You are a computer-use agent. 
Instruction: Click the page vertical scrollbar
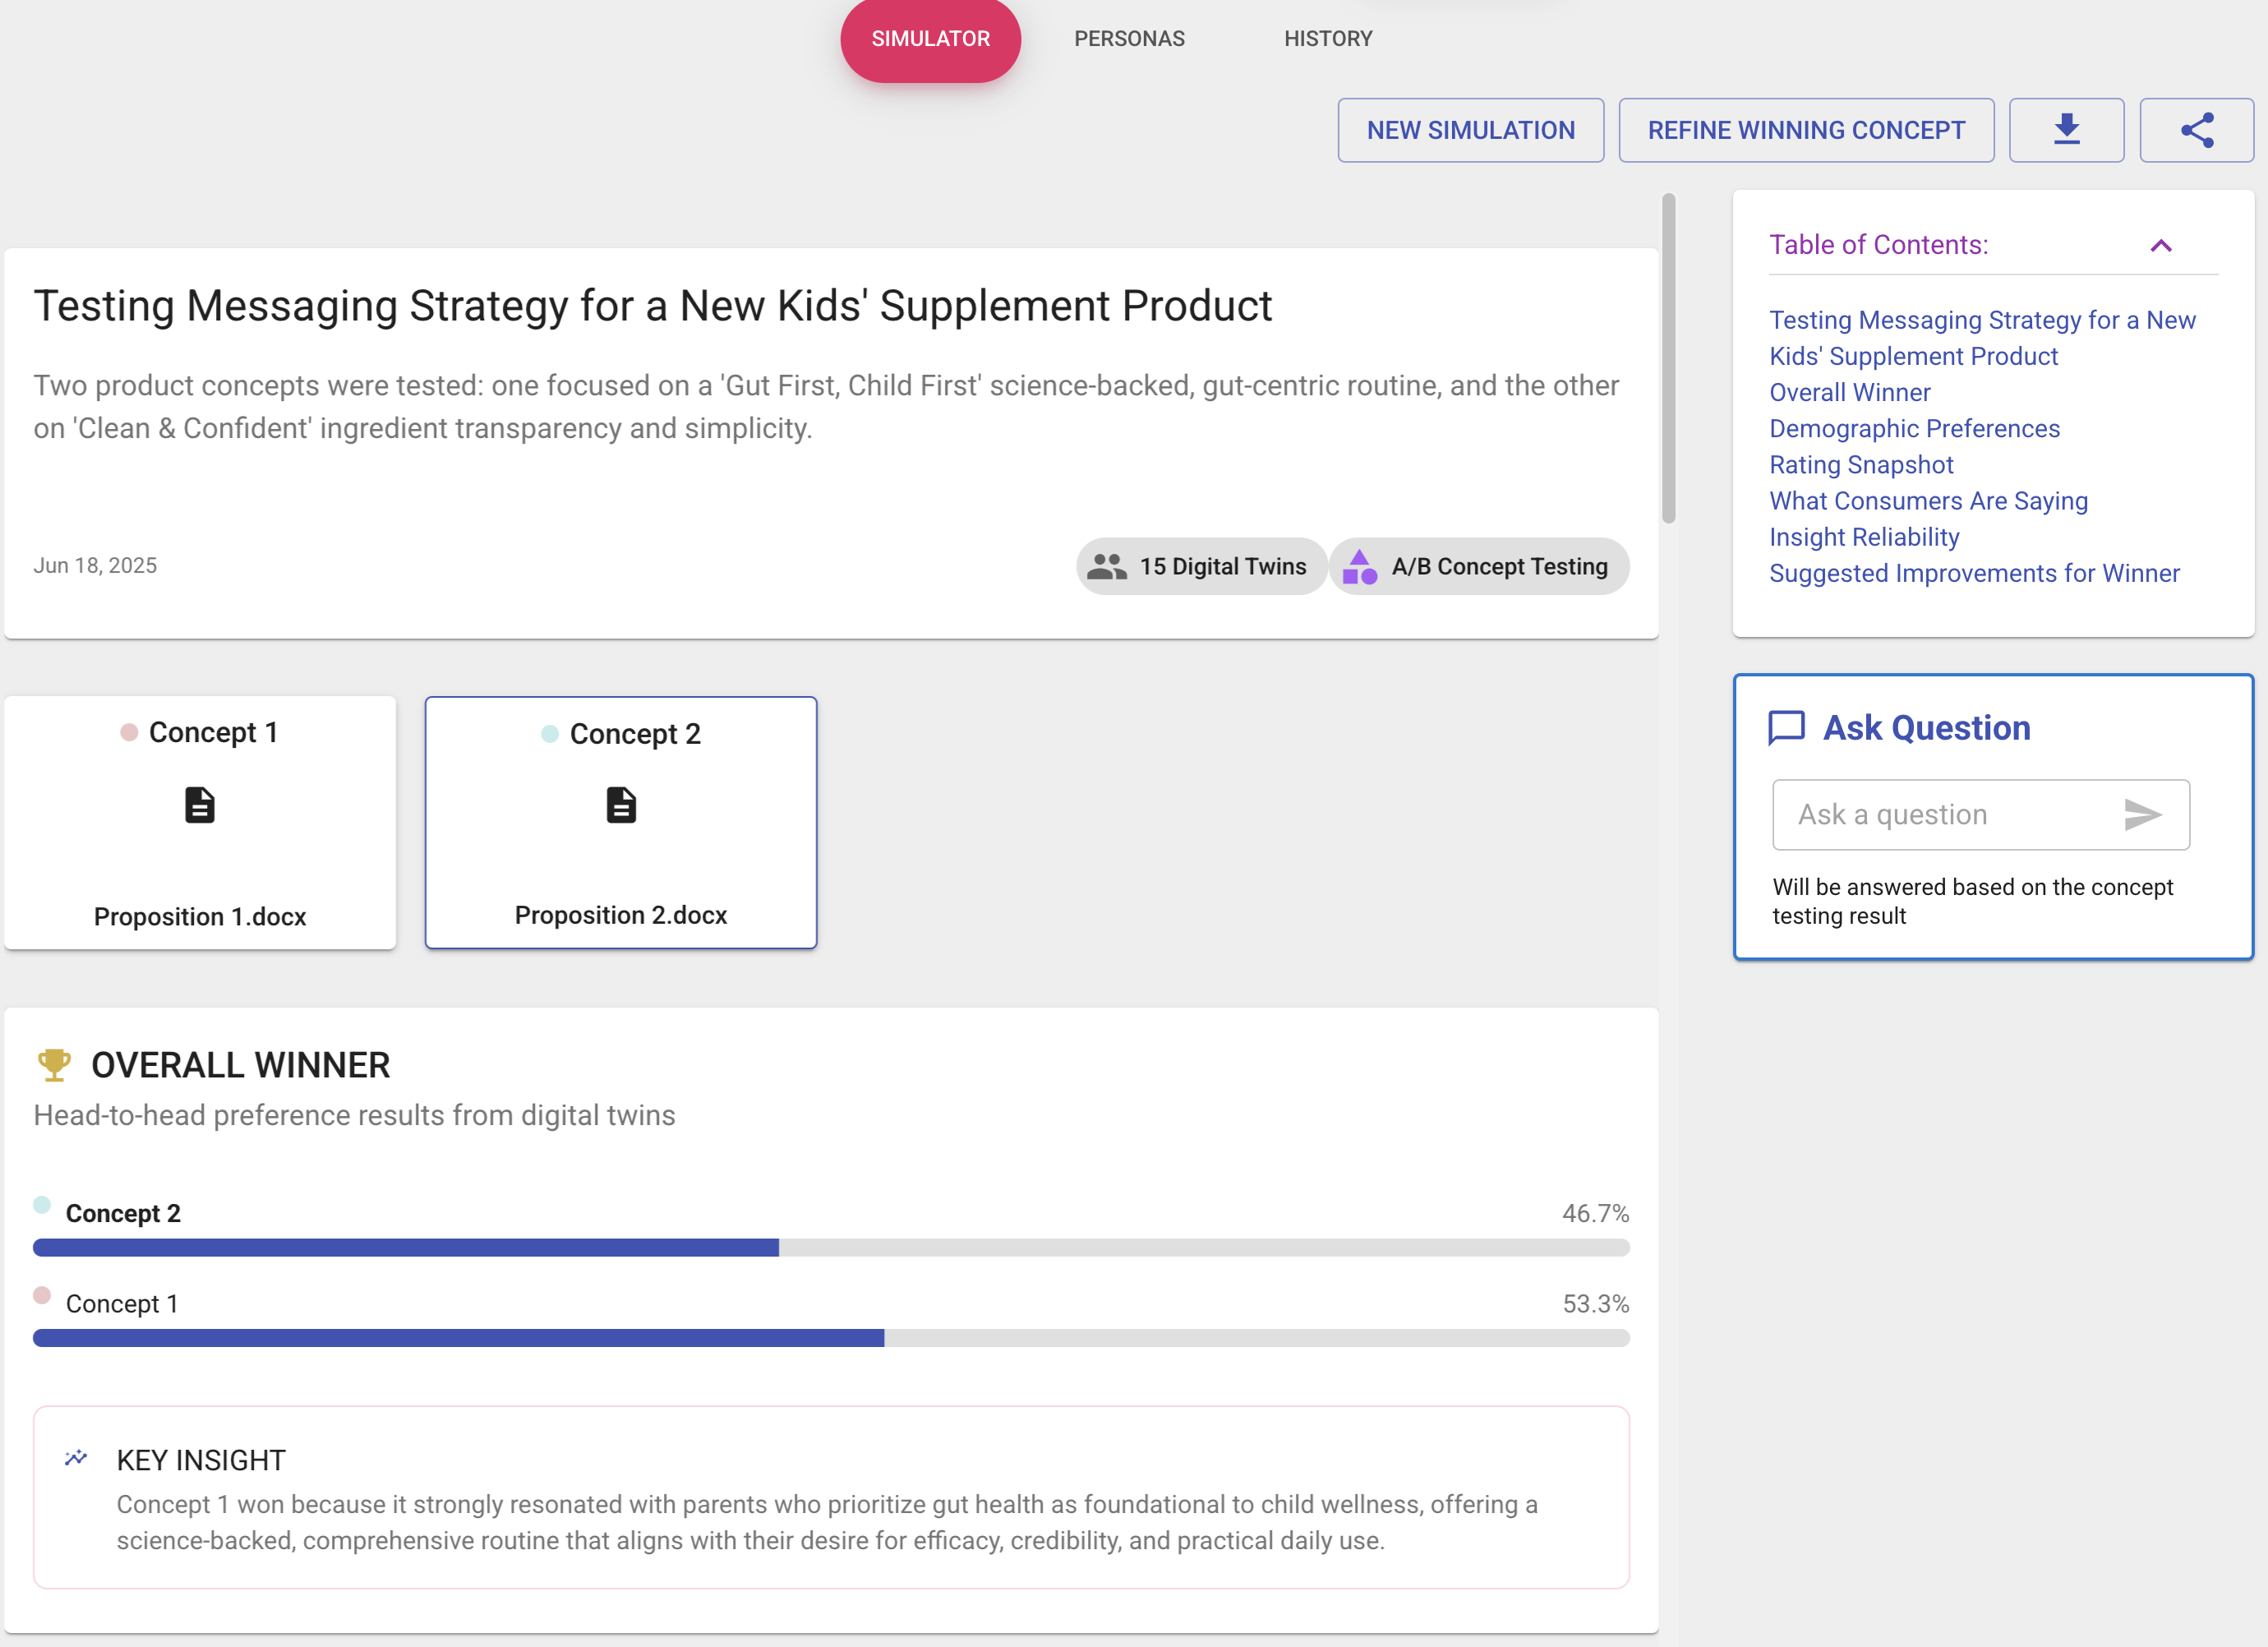(1668, 358)
